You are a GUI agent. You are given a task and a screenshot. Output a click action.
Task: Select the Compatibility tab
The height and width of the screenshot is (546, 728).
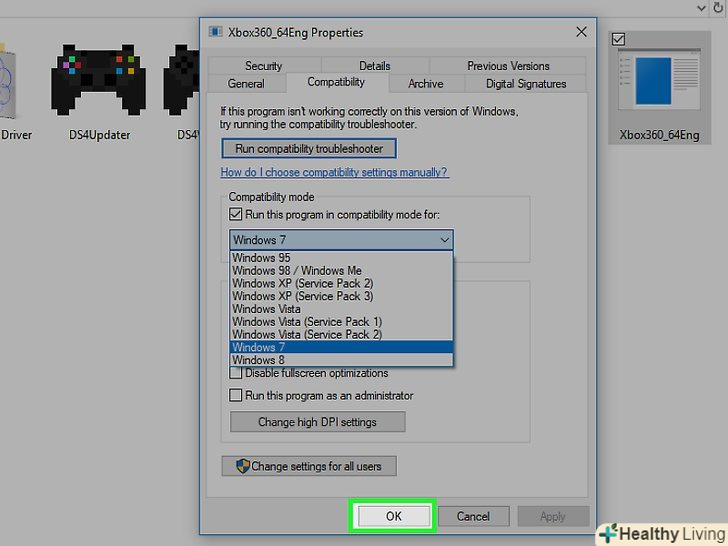coord(336,82)
